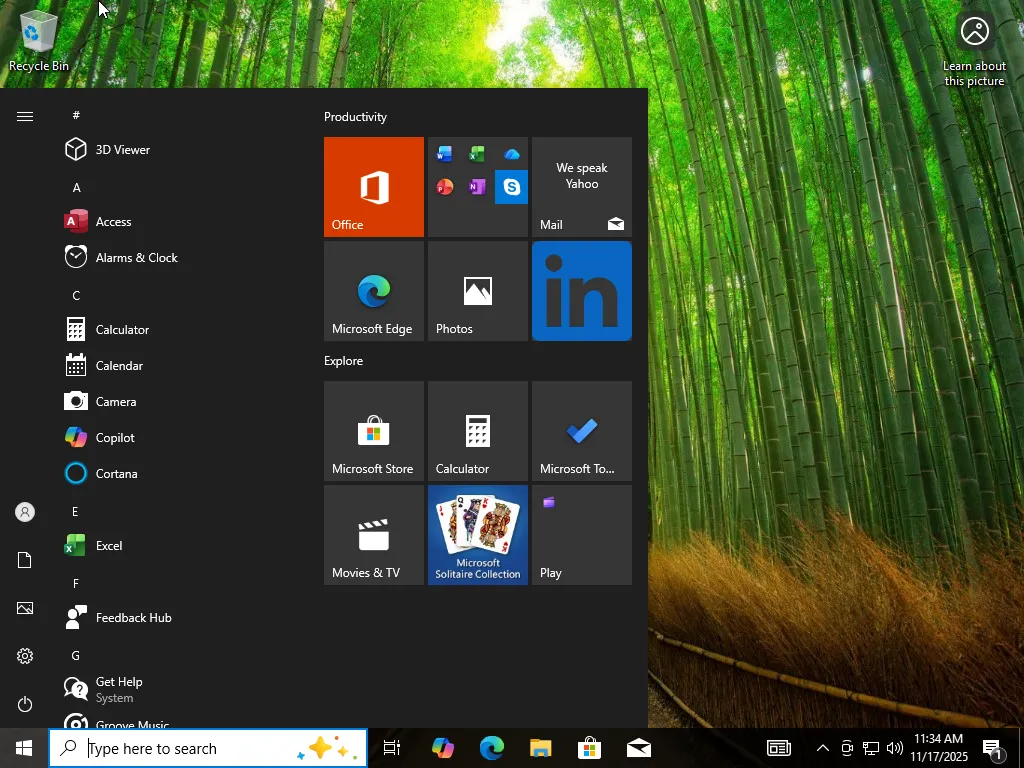Open the Office tile
This screenshot has height=768, width=1024.
point(373,187)
